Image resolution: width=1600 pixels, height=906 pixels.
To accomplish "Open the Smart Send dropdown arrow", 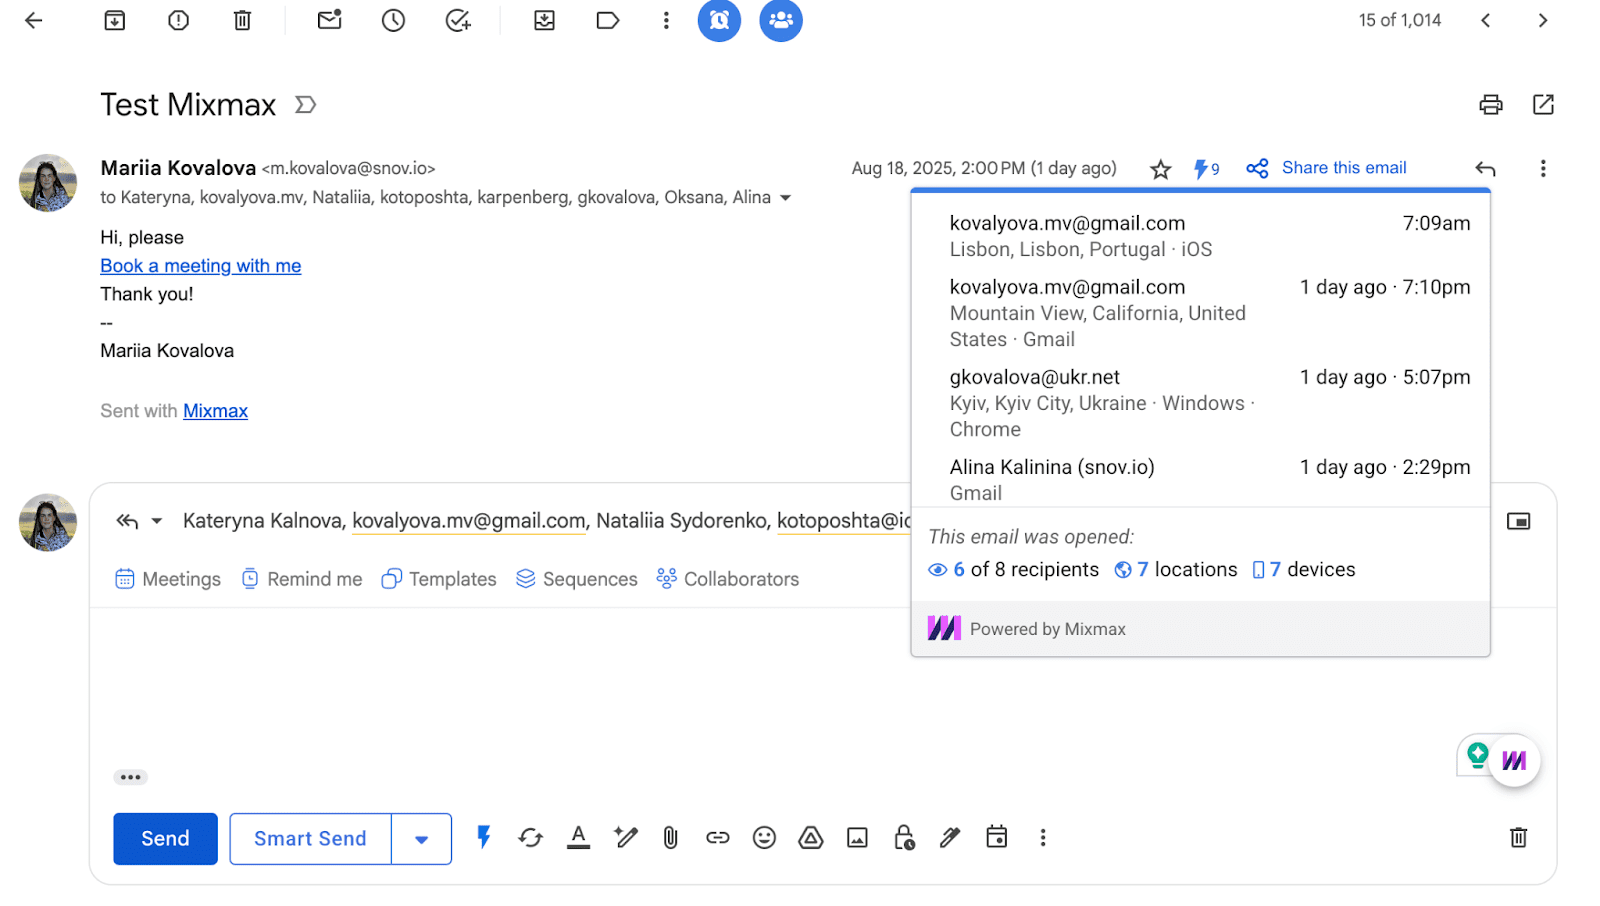I will (421, 839).
